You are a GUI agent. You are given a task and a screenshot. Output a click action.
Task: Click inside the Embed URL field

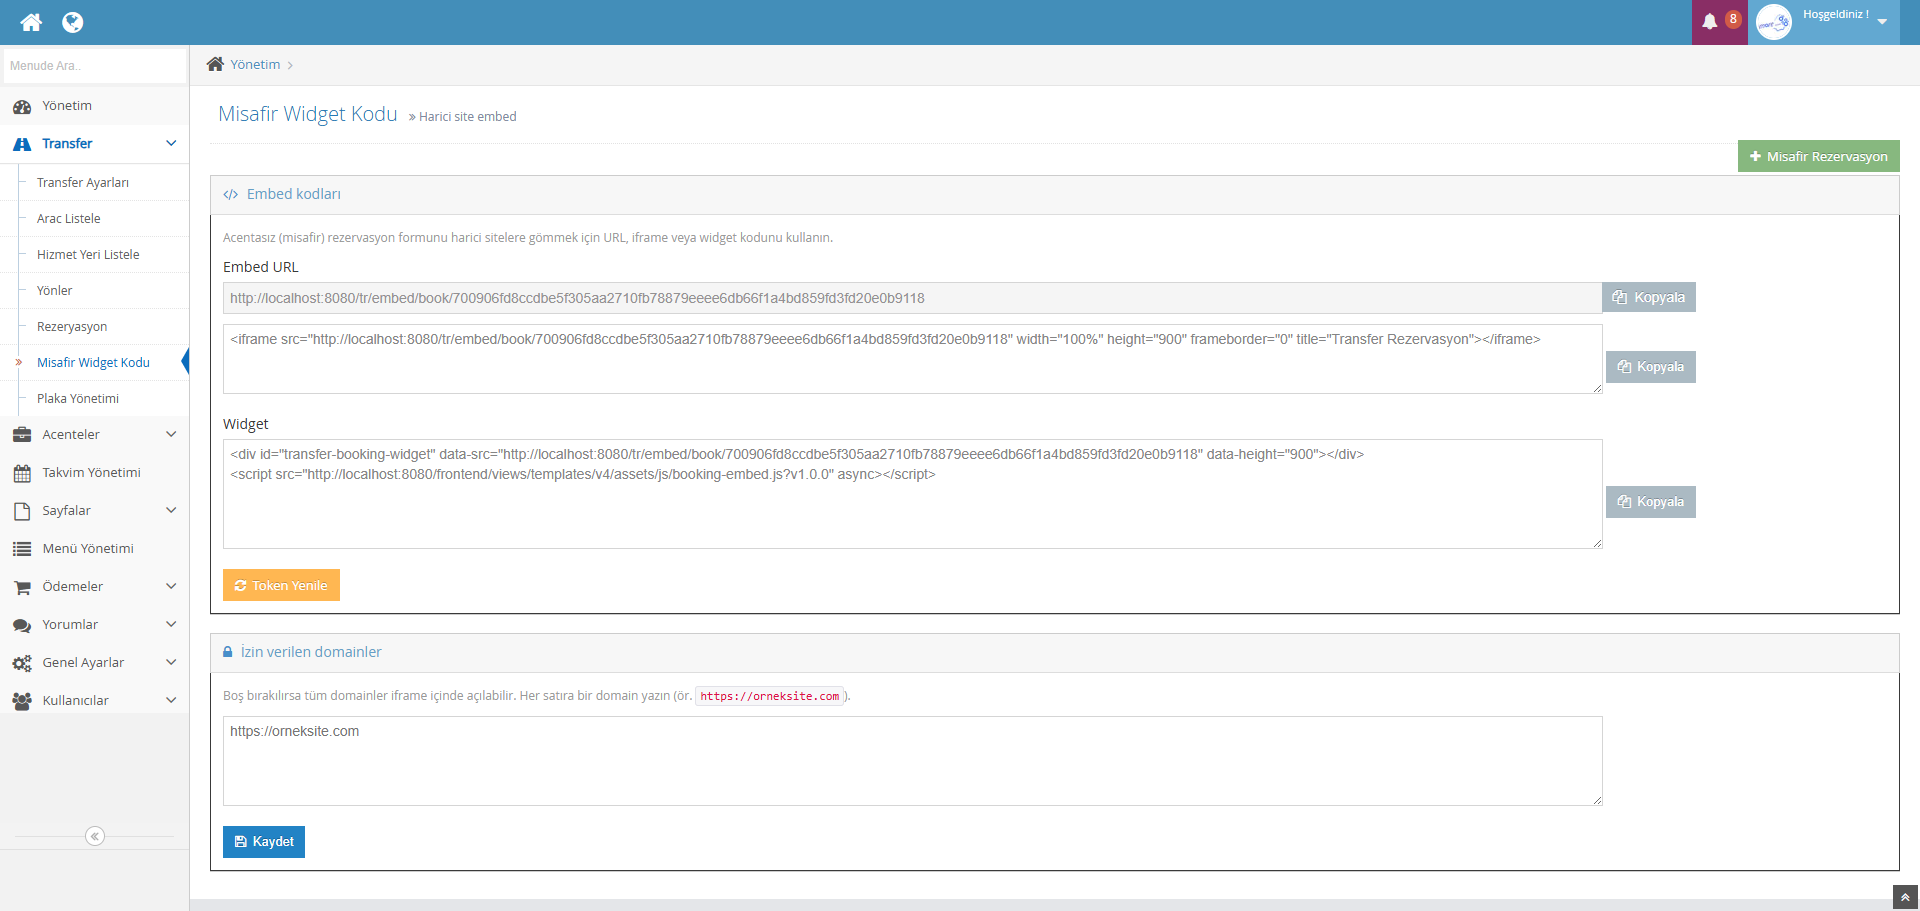click(912, 298)
